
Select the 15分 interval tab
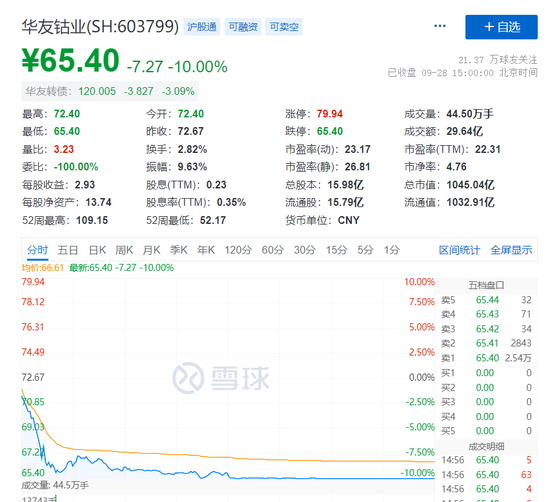point(337,250)
